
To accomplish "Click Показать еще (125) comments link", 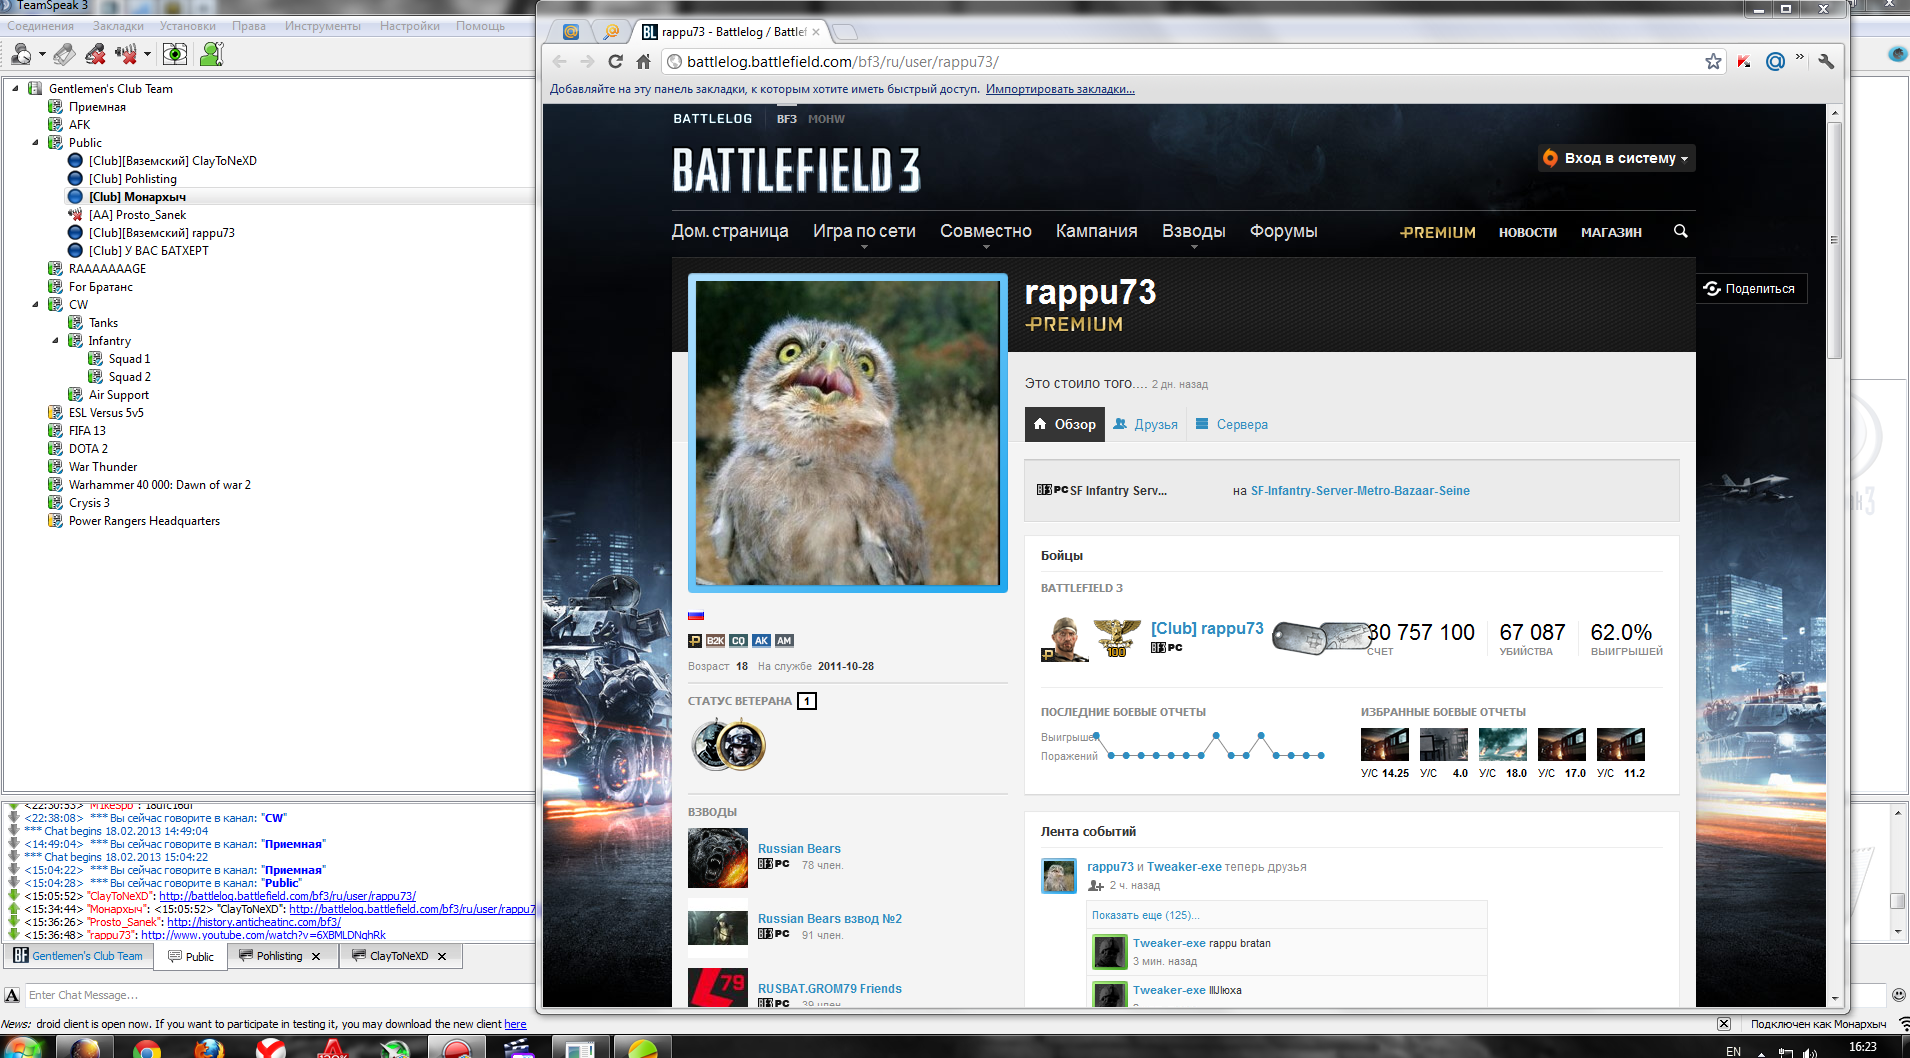I will point(1145,915).
